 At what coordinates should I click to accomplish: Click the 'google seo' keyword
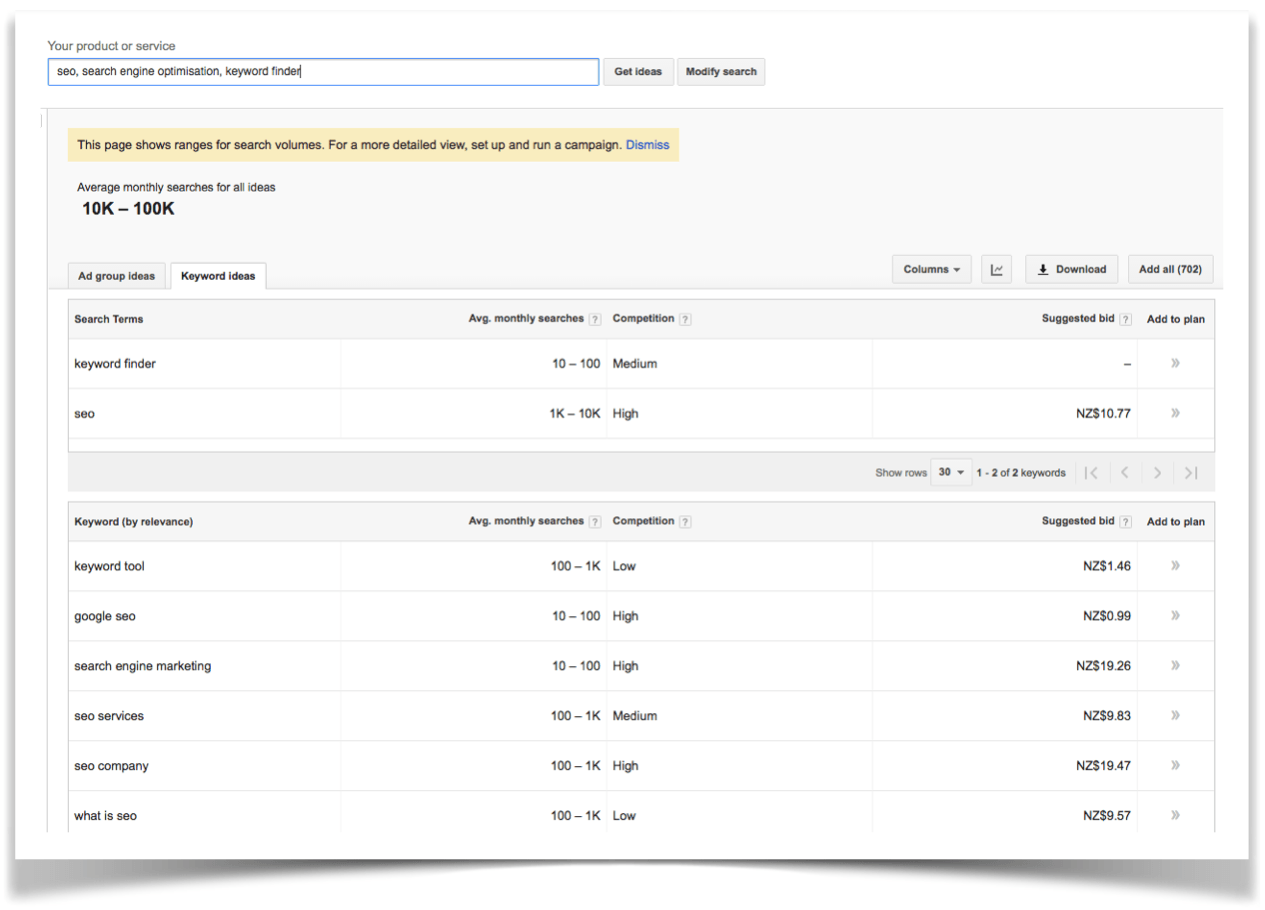coord(105,616)
